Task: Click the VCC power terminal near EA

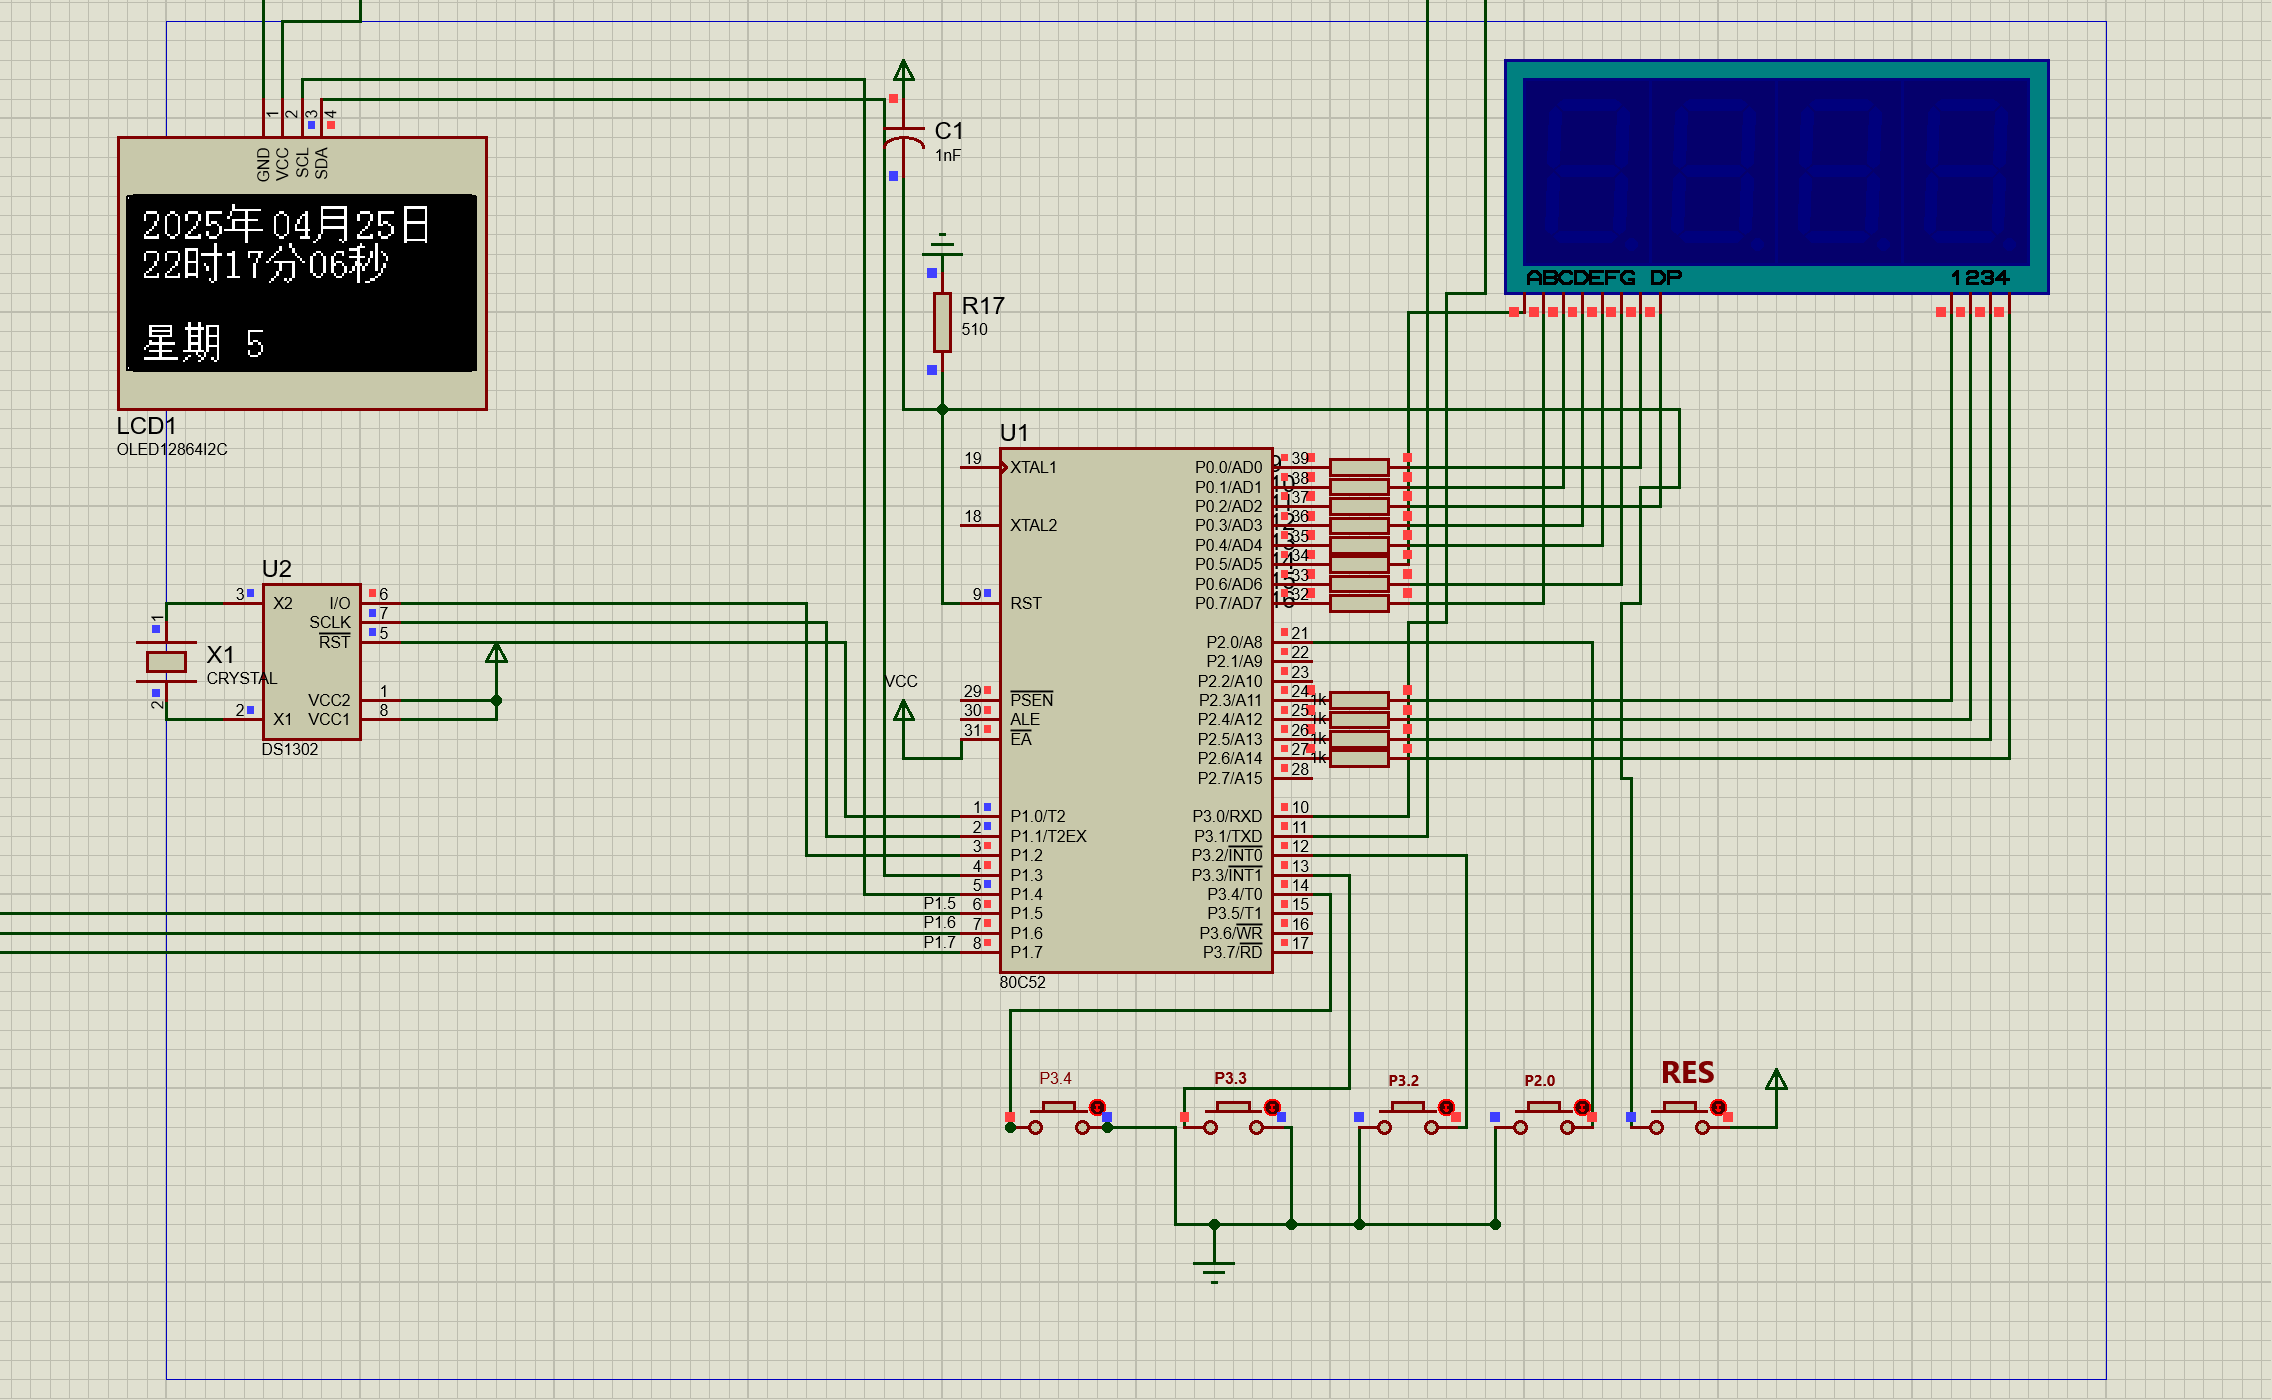Action: 904,711
